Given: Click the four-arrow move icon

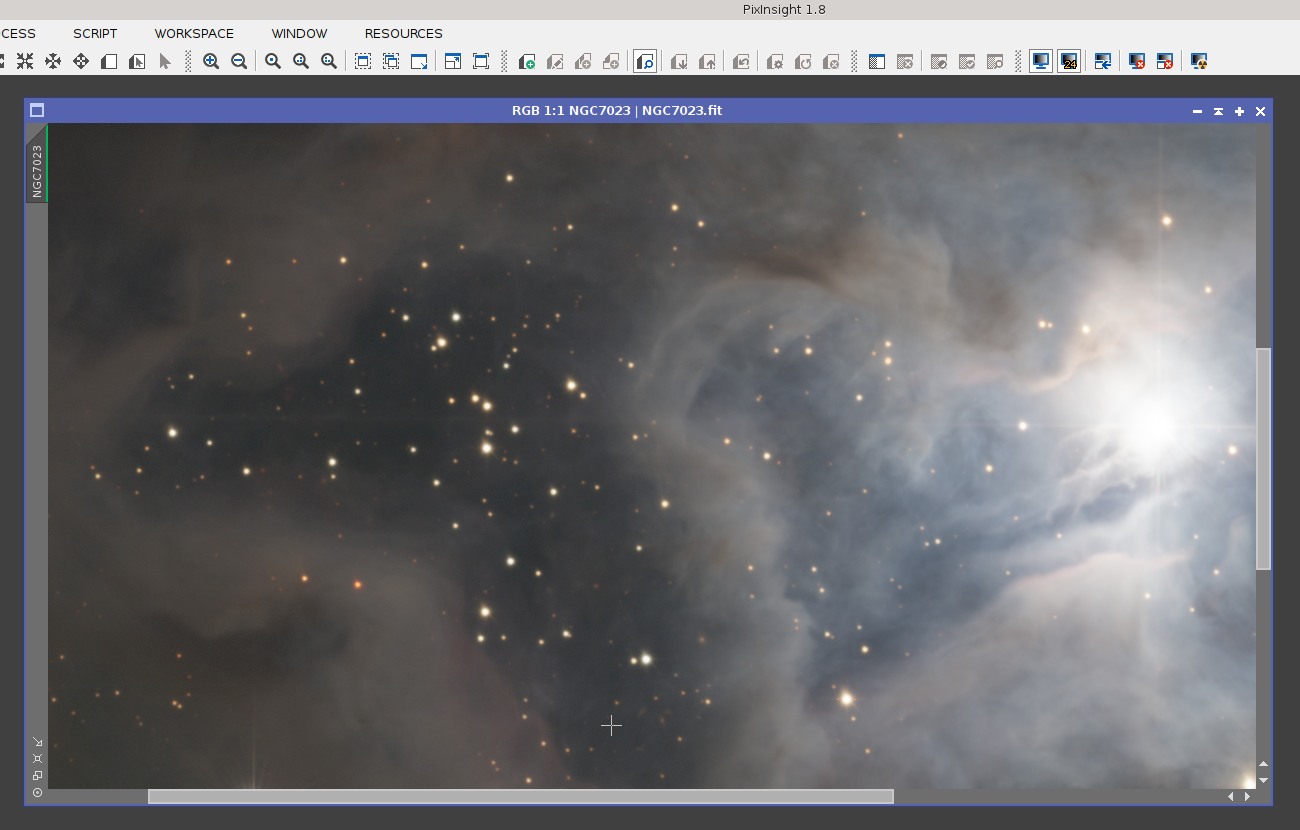Looking at the screenshot, I should point(81,61).
